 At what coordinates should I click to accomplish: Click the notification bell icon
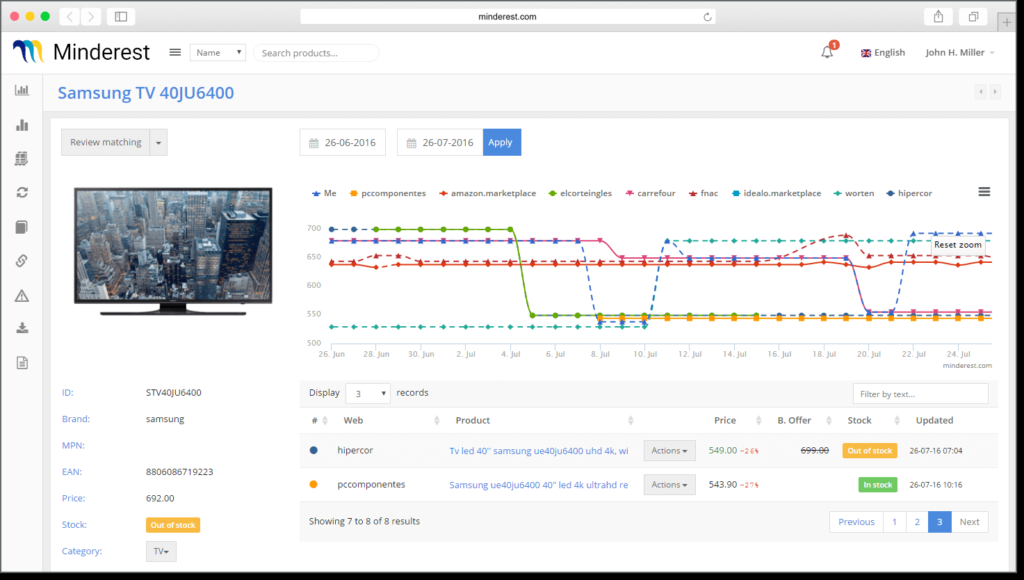[x=827, y=52]
